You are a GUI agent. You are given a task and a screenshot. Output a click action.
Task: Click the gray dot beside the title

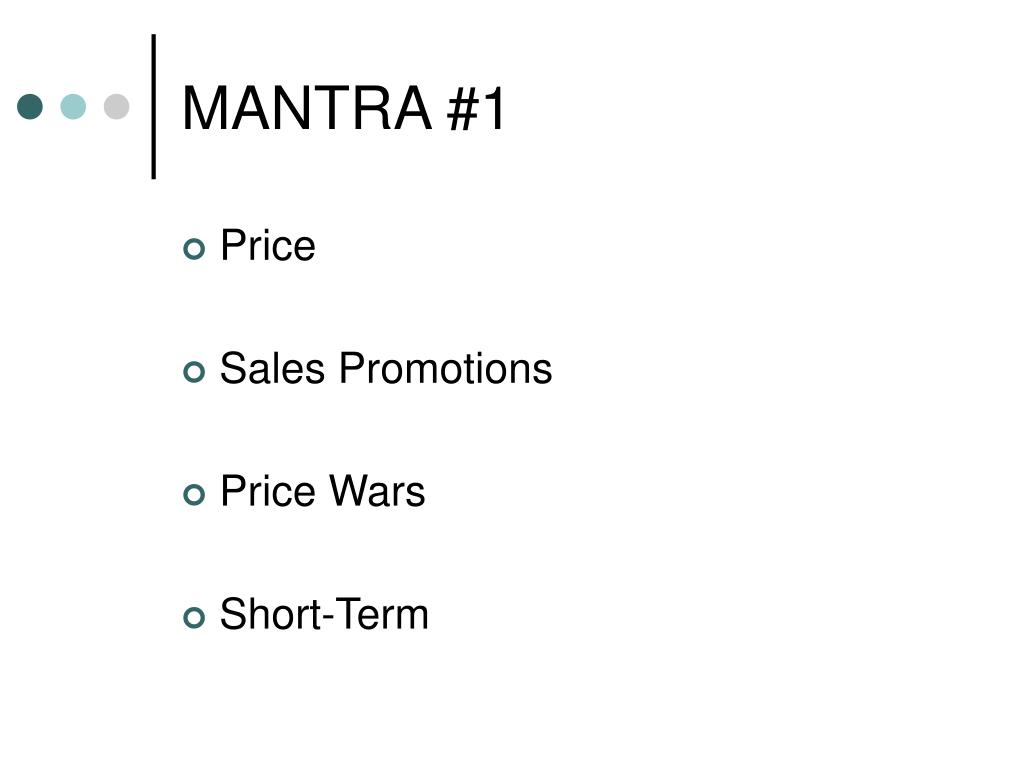point(116,106)
